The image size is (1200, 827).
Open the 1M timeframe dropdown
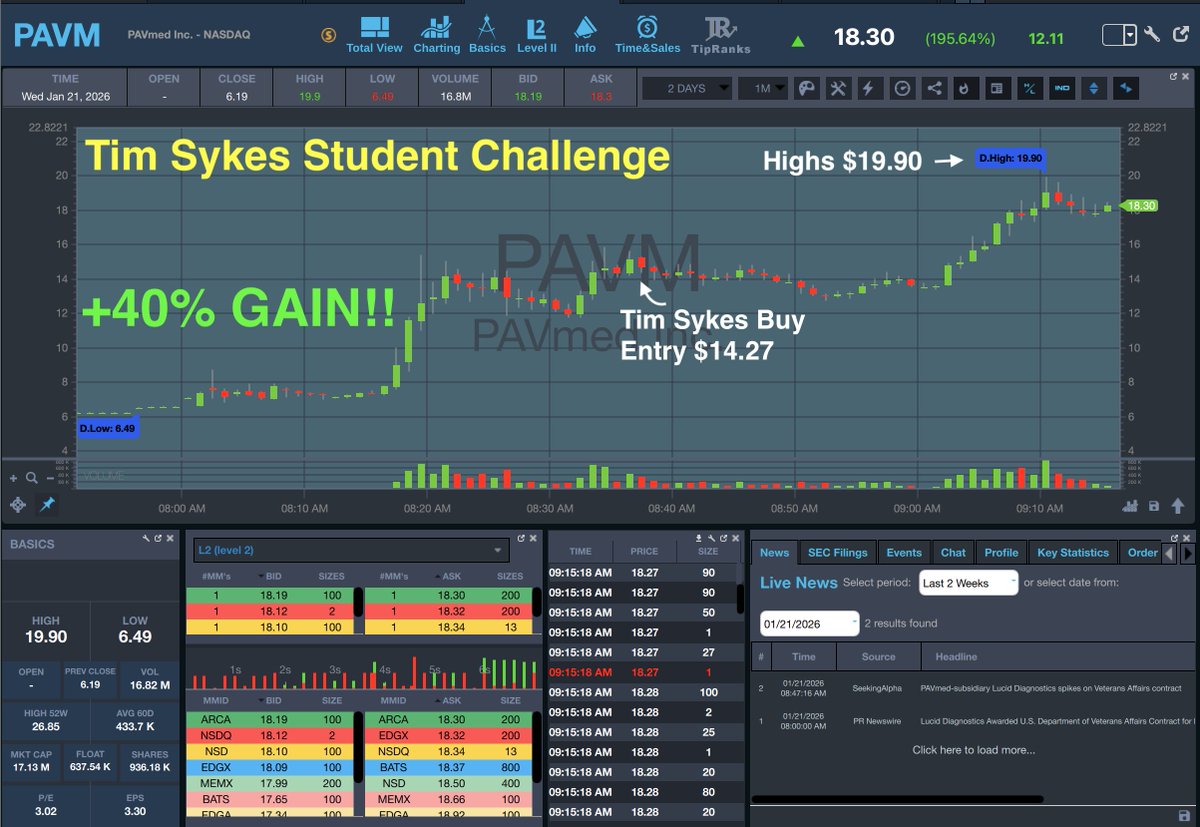pyautogui.click(x=762, y=88)
